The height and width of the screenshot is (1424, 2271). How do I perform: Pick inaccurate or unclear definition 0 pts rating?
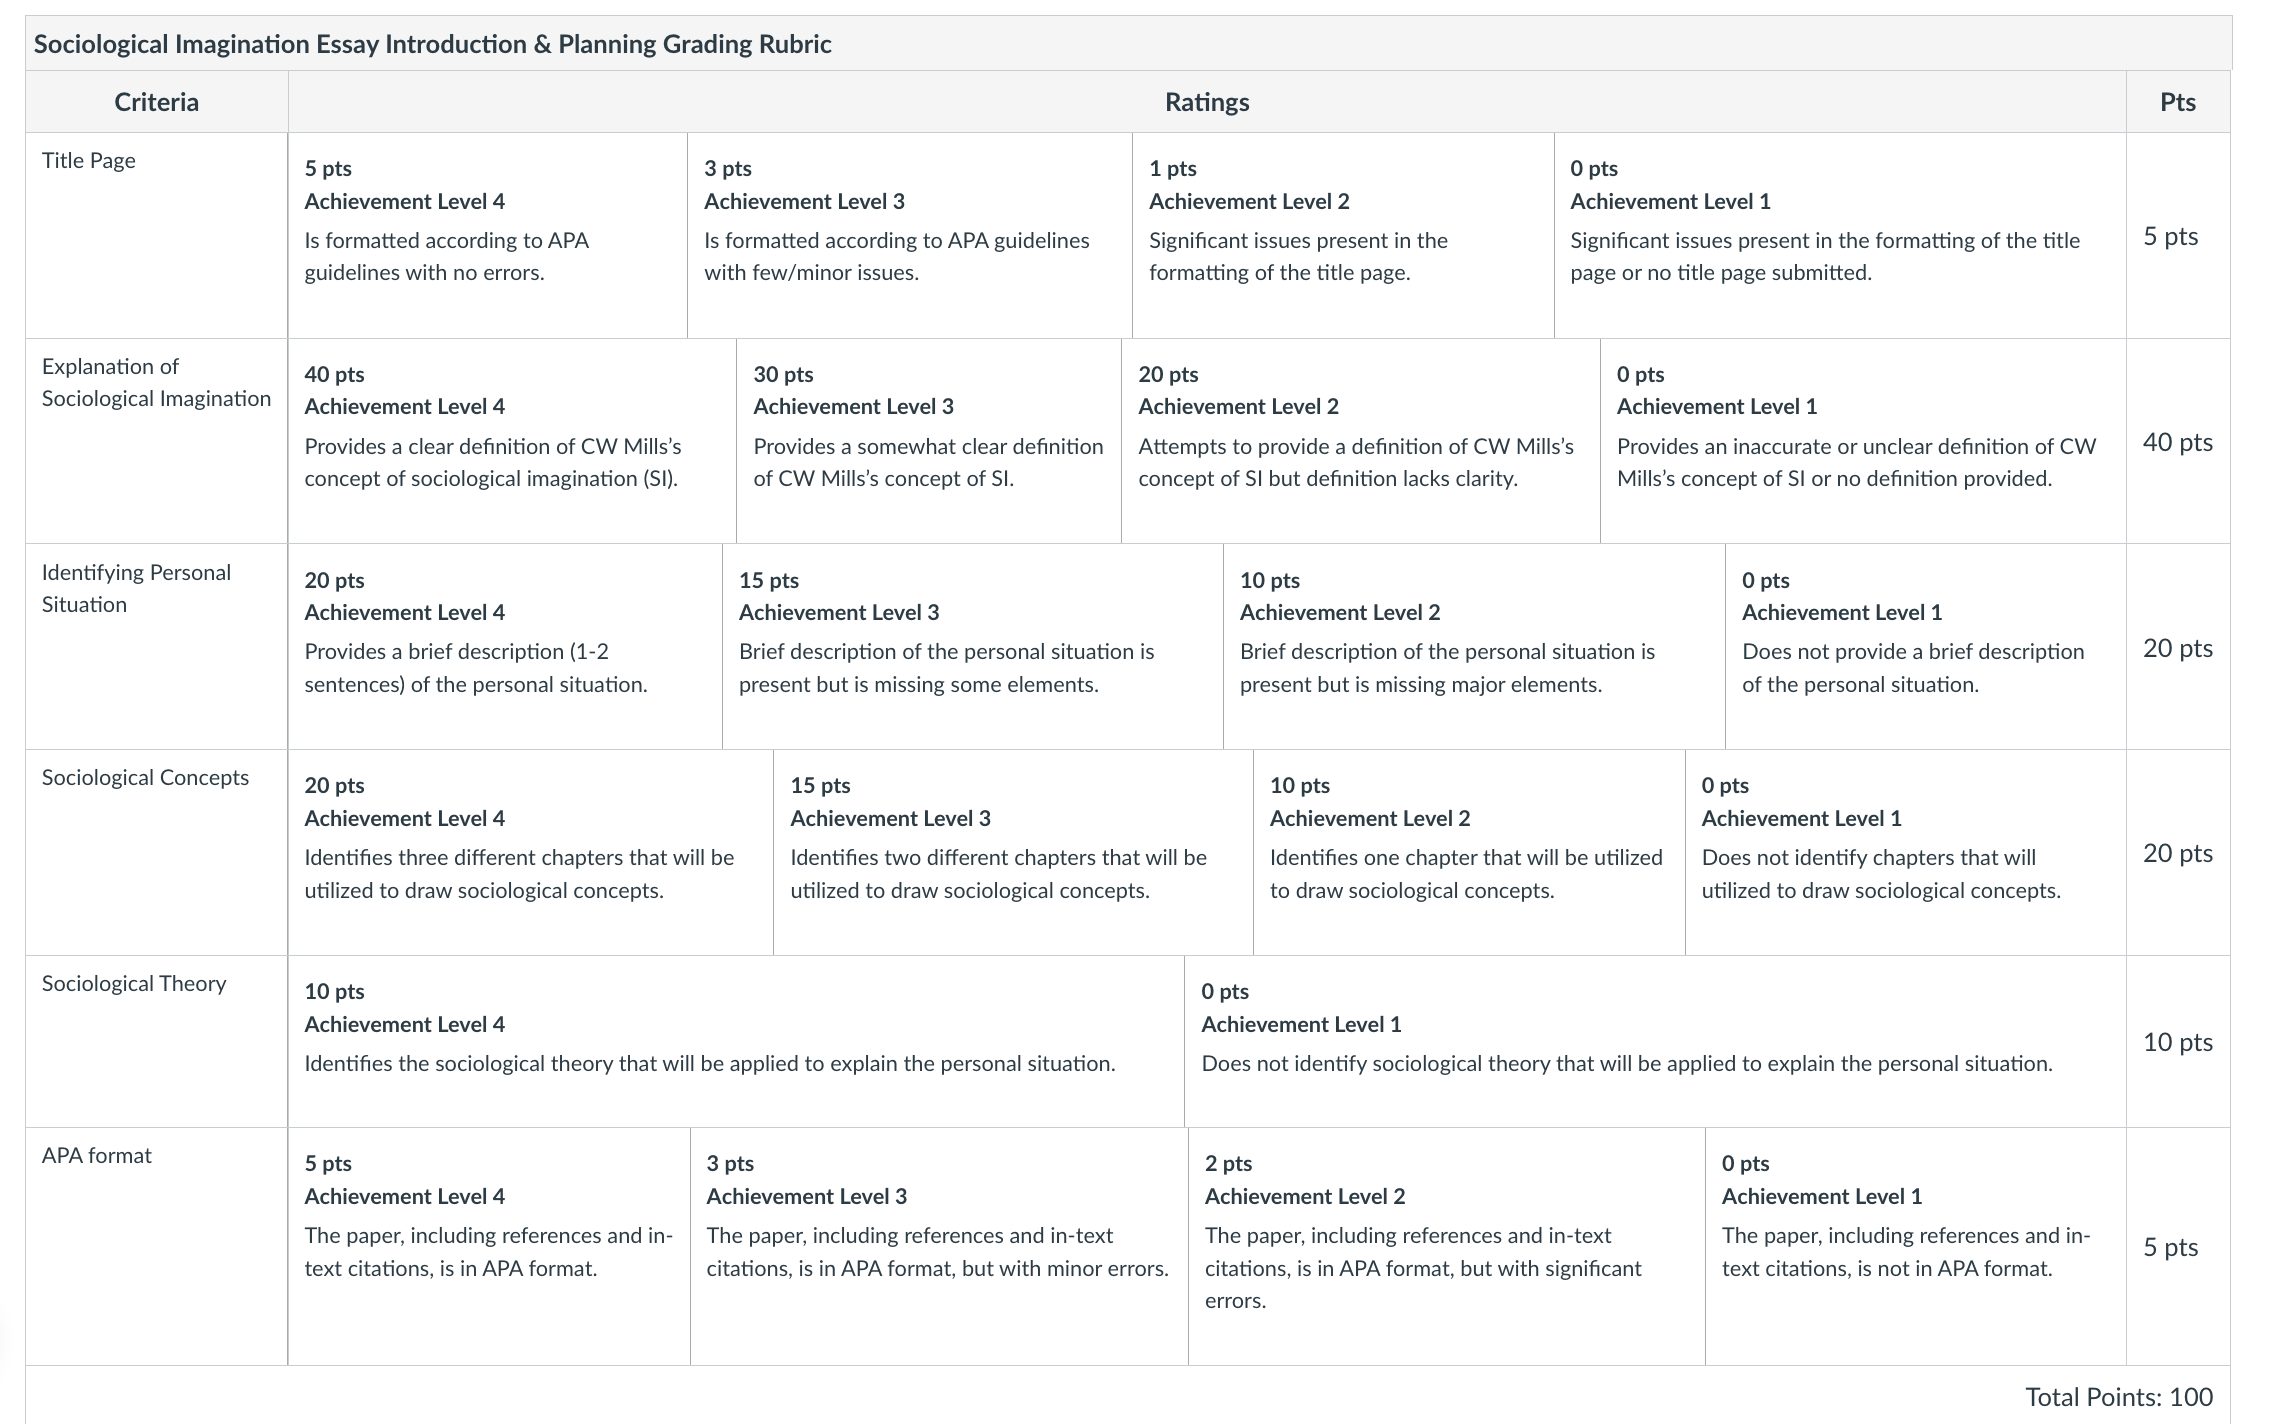1863,441
